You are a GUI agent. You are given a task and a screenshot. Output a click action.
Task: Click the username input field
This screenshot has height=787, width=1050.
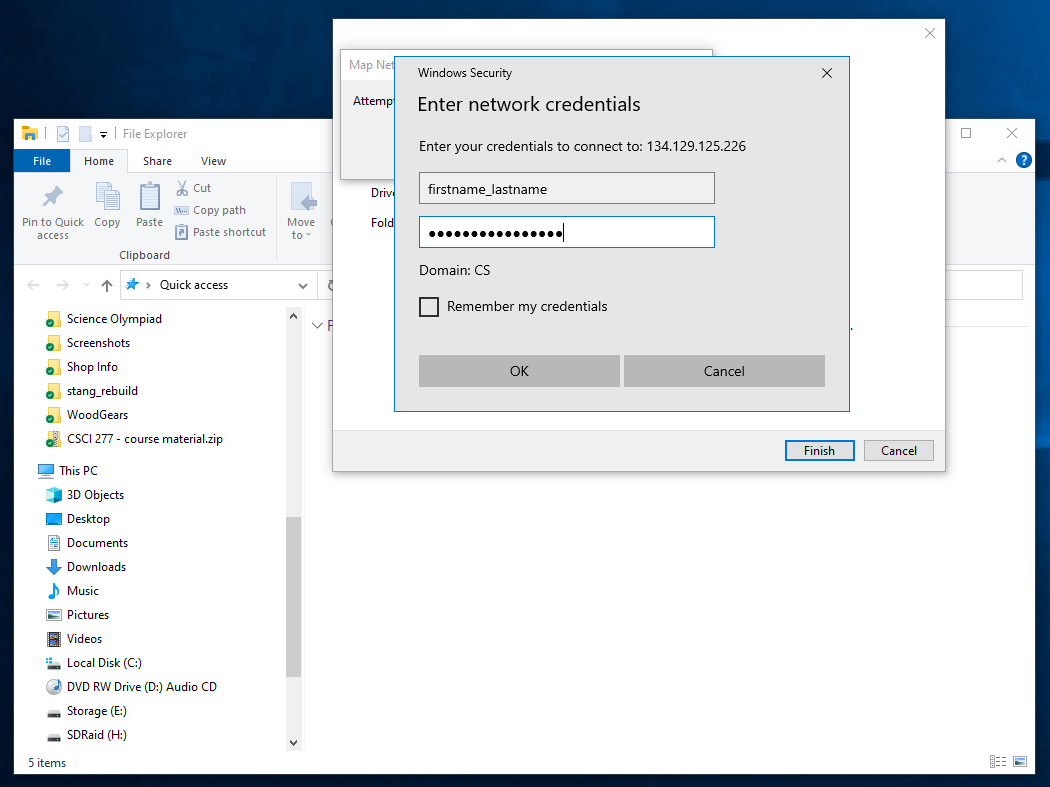point(566,189)
